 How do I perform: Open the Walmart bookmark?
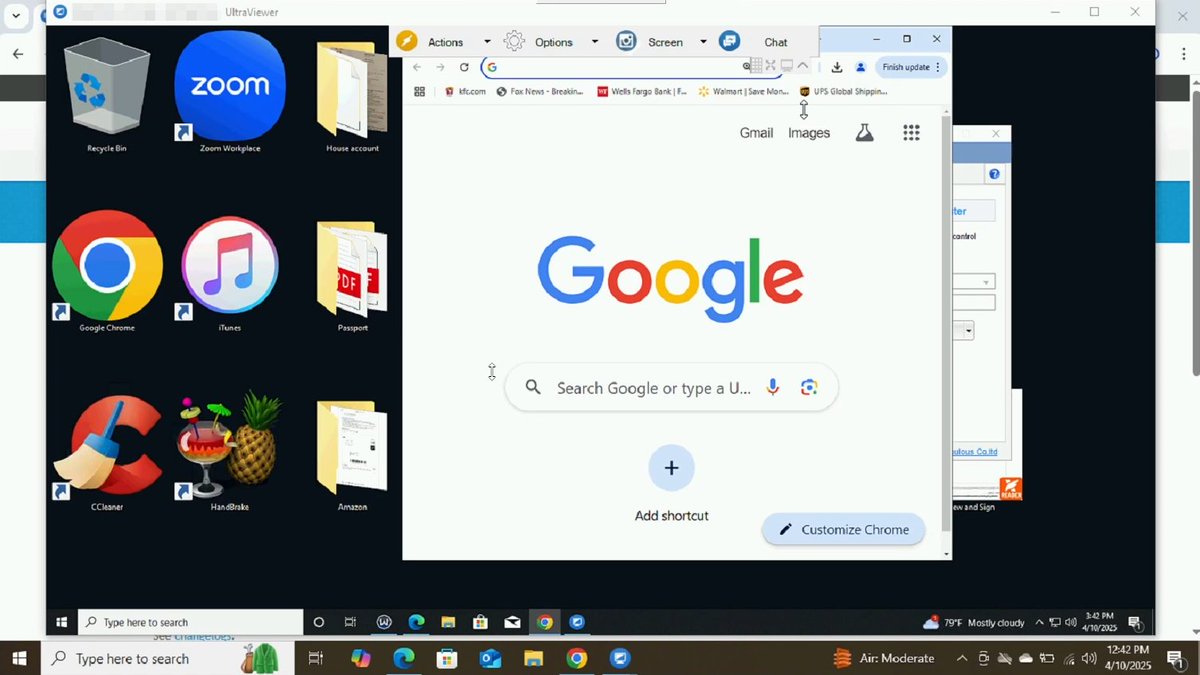tap(744, 91)
